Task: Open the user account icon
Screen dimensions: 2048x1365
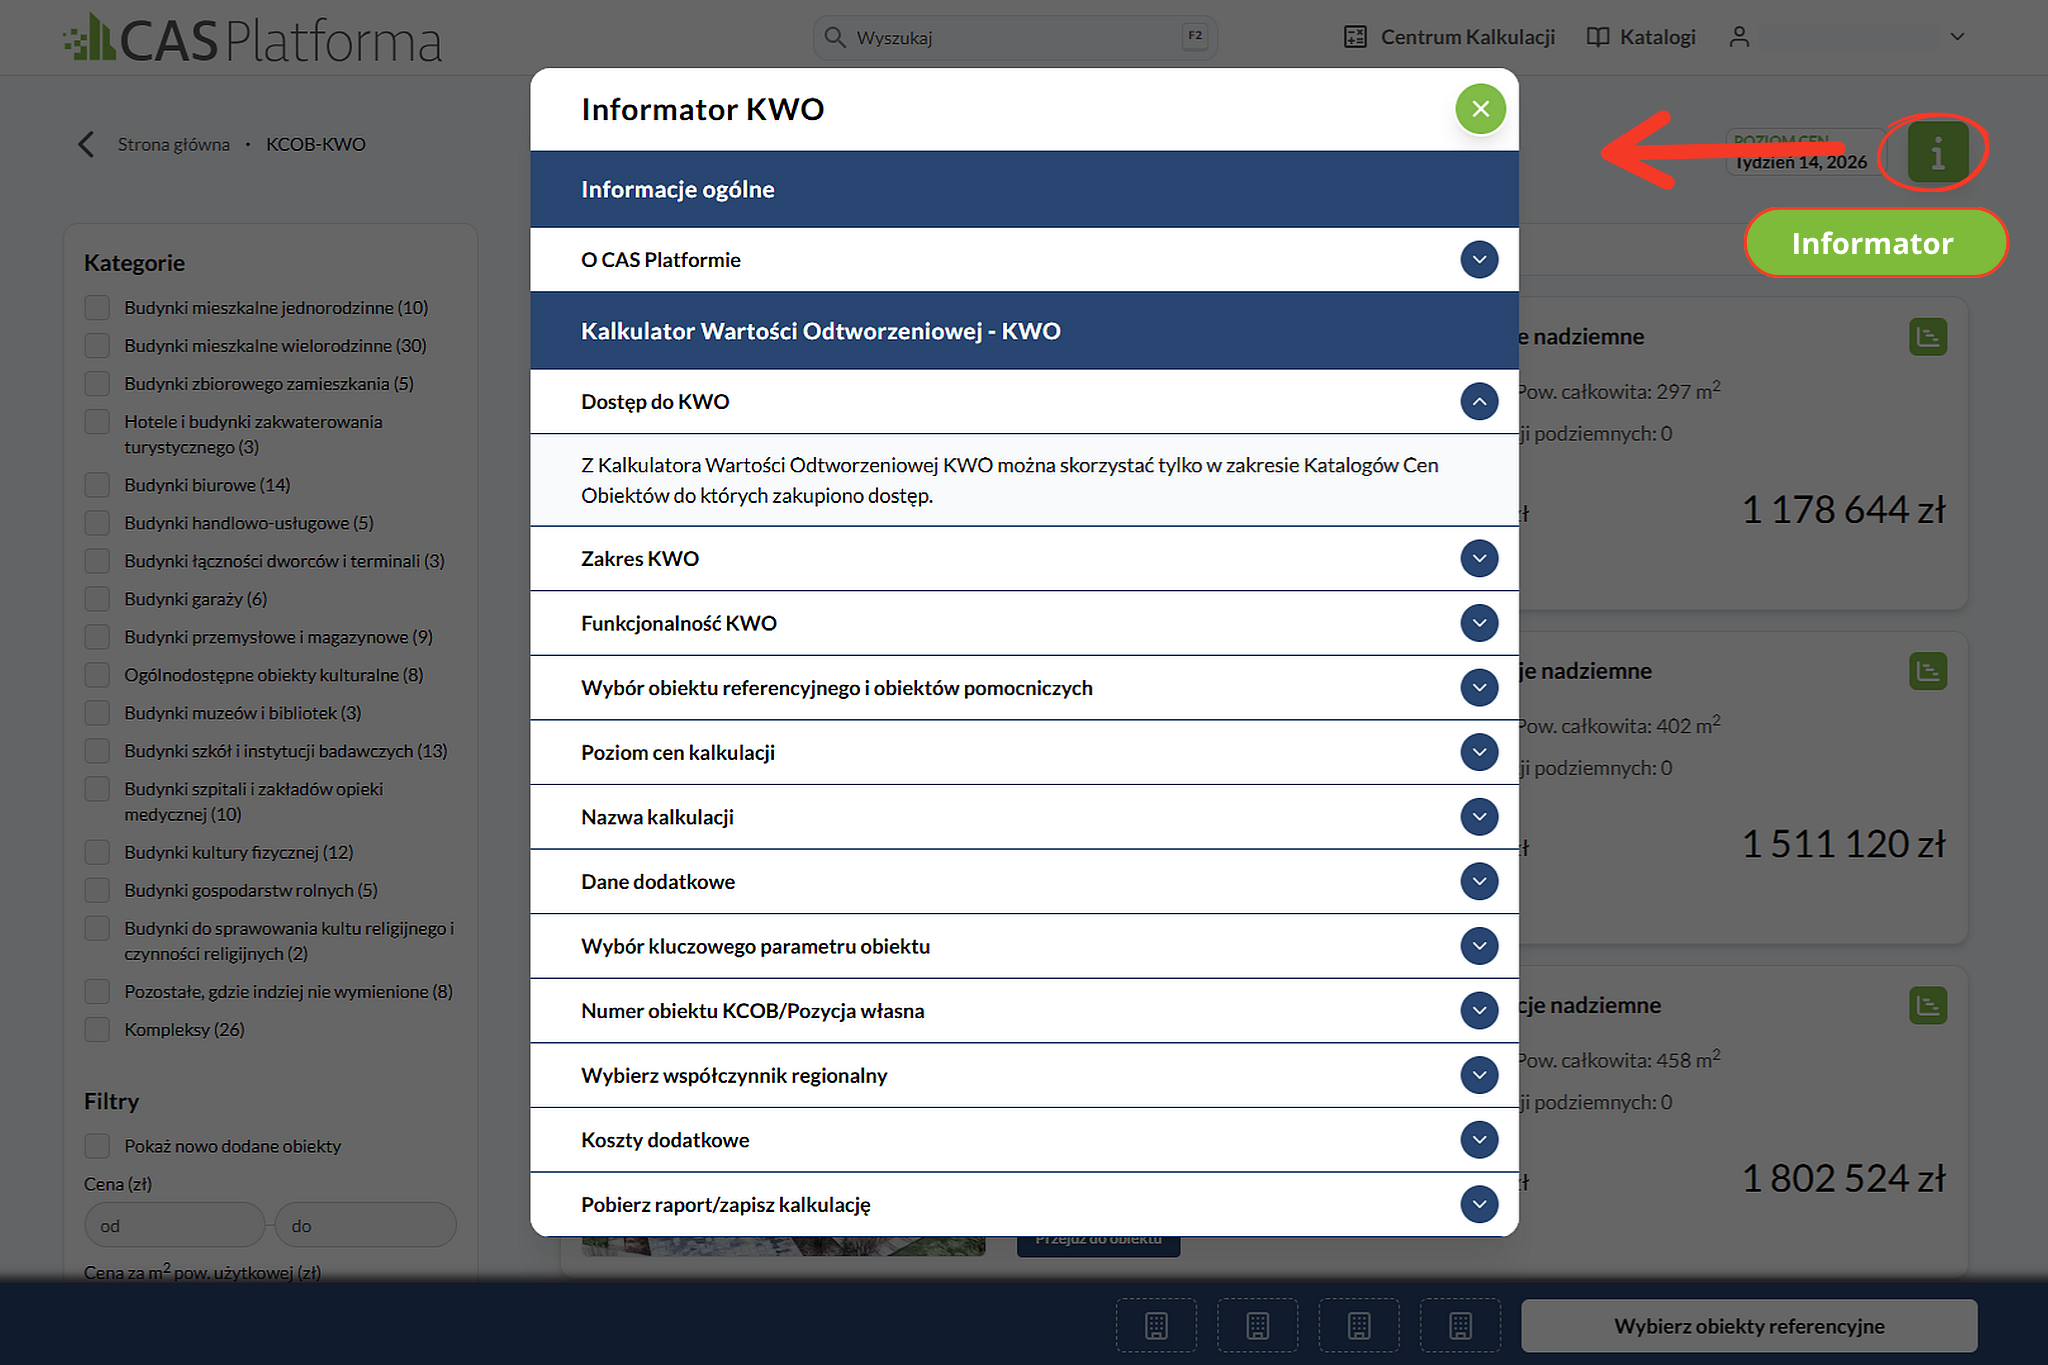Action: coord(1739,37)
